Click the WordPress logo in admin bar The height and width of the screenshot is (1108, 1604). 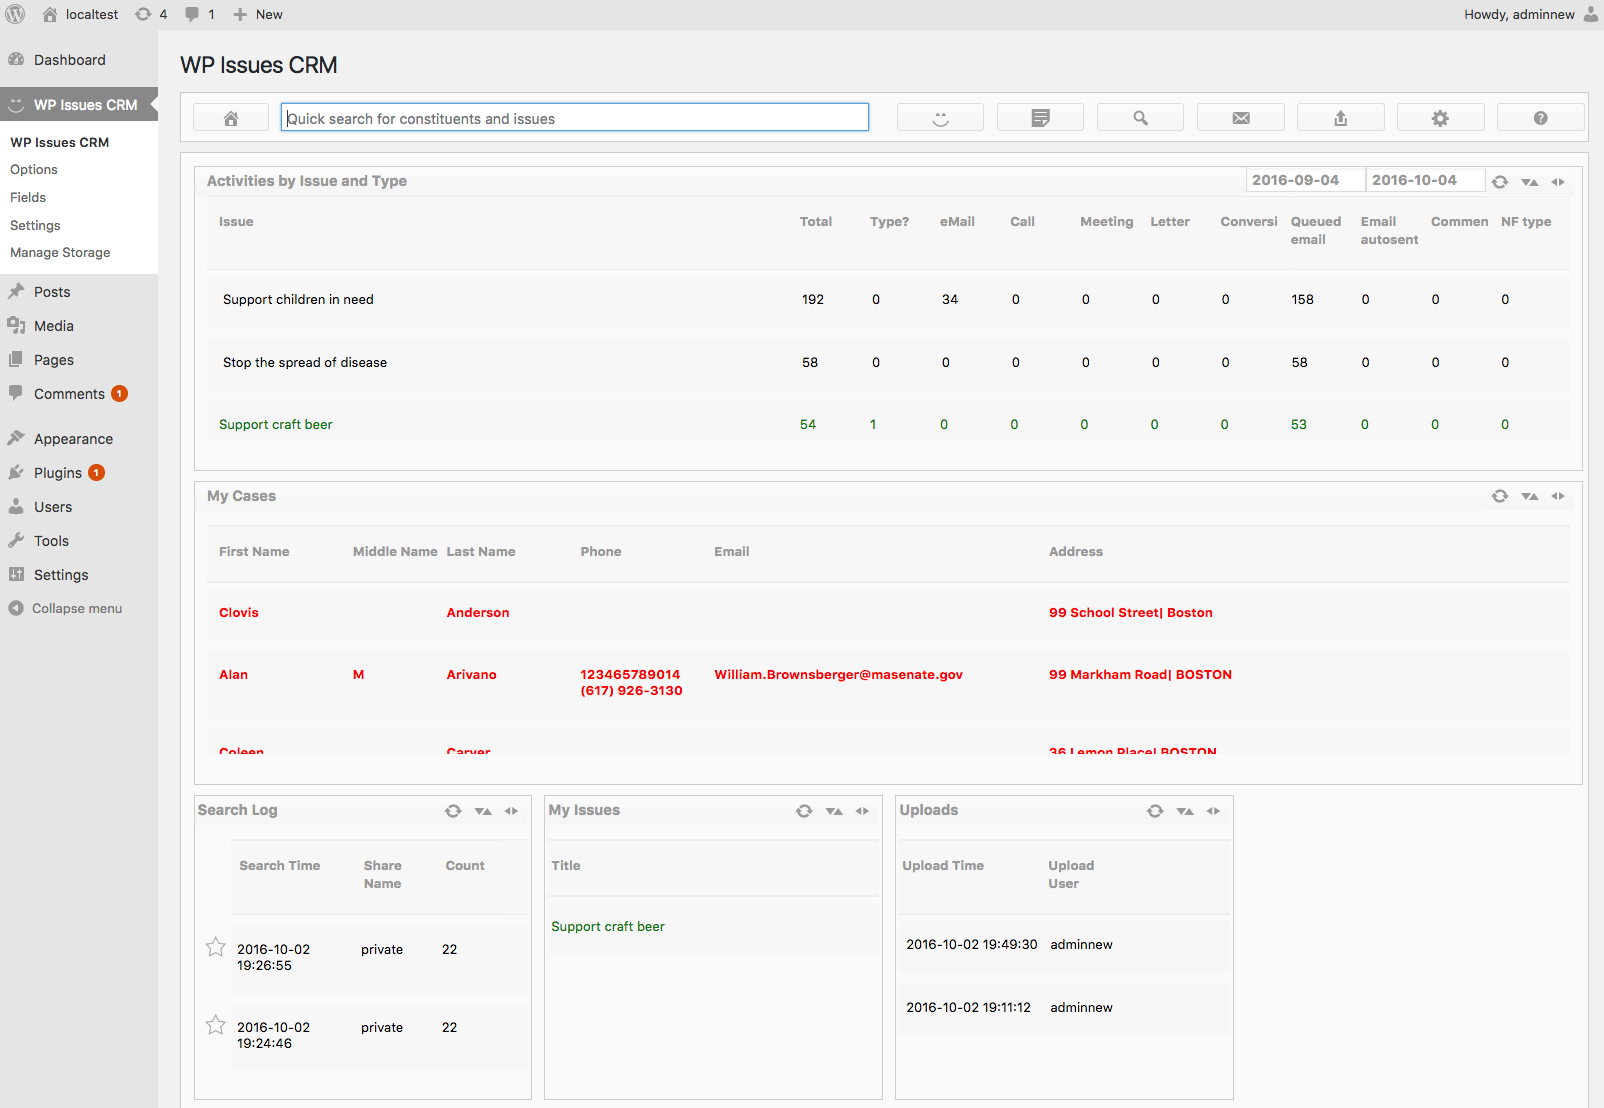15,14
